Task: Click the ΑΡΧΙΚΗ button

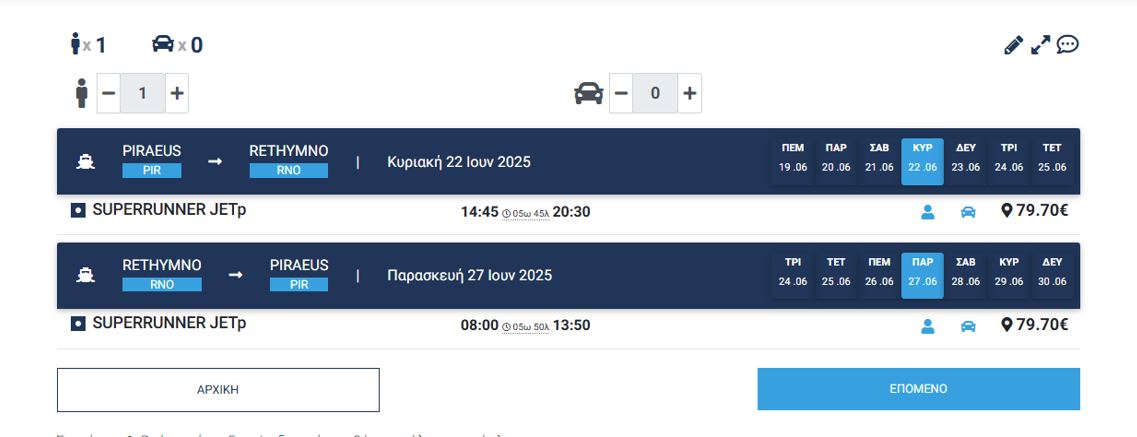Action: click(x=218, y=390)
